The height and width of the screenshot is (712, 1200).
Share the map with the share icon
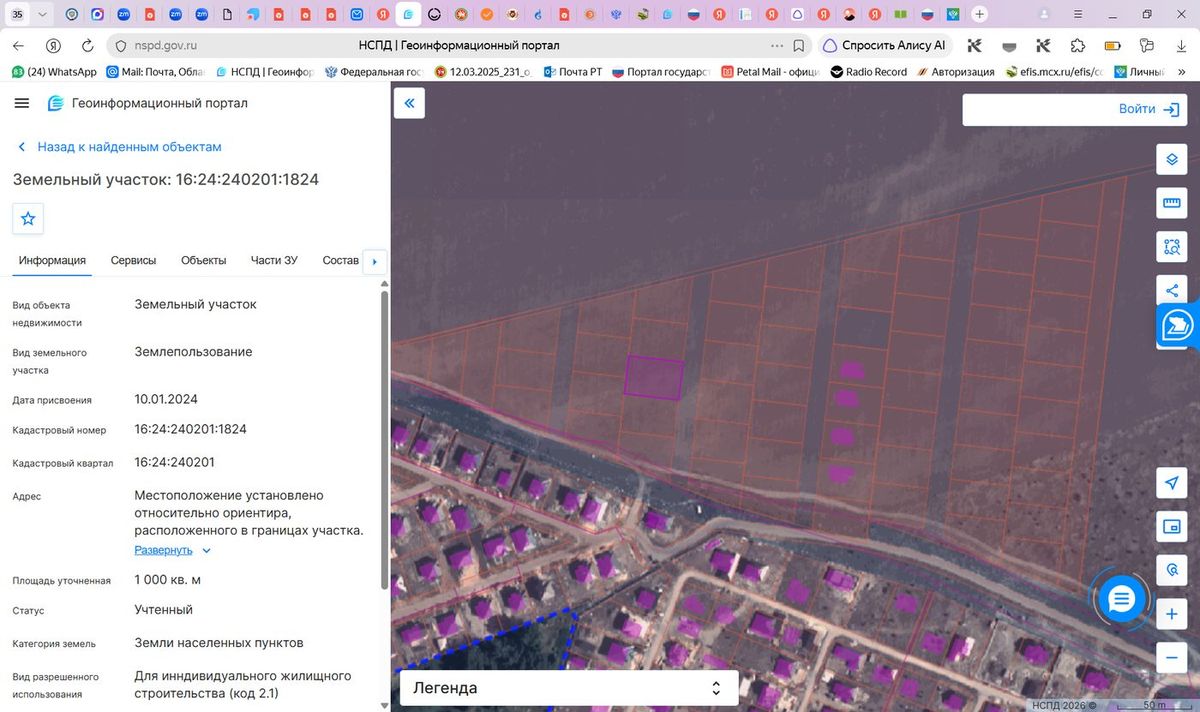point(1172,290)
